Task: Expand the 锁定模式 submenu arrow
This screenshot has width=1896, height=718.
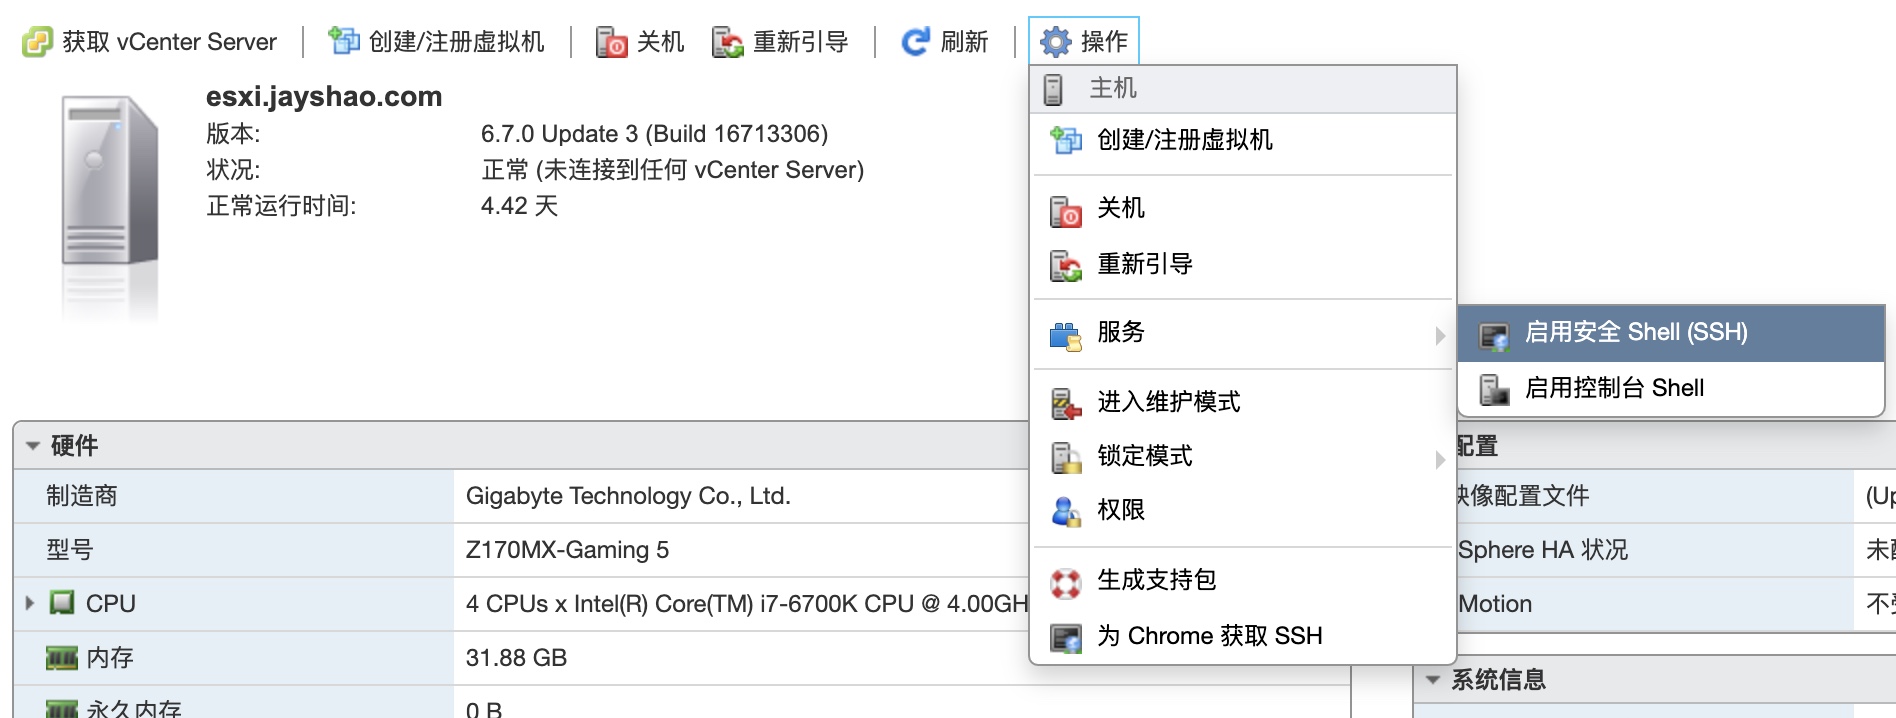Action: pos(1439,458)
